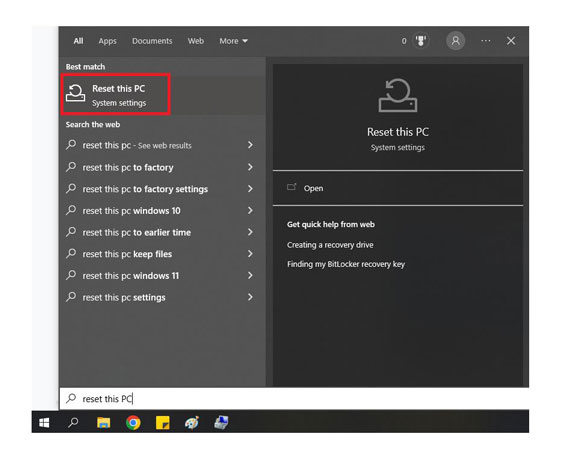Click the taskbar search magnifier icon
Screen dimensions: 580x450
(73, 422)
